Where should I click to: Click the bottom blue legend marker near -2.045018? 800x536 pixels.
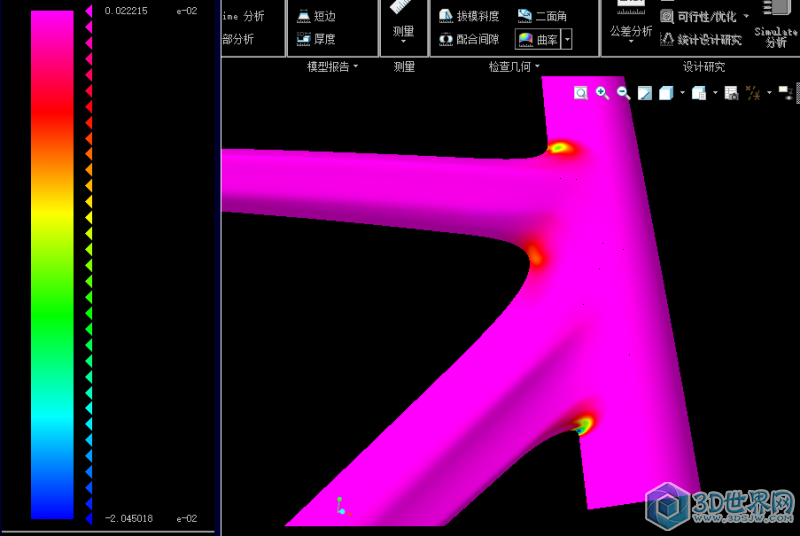click(89, 519)
